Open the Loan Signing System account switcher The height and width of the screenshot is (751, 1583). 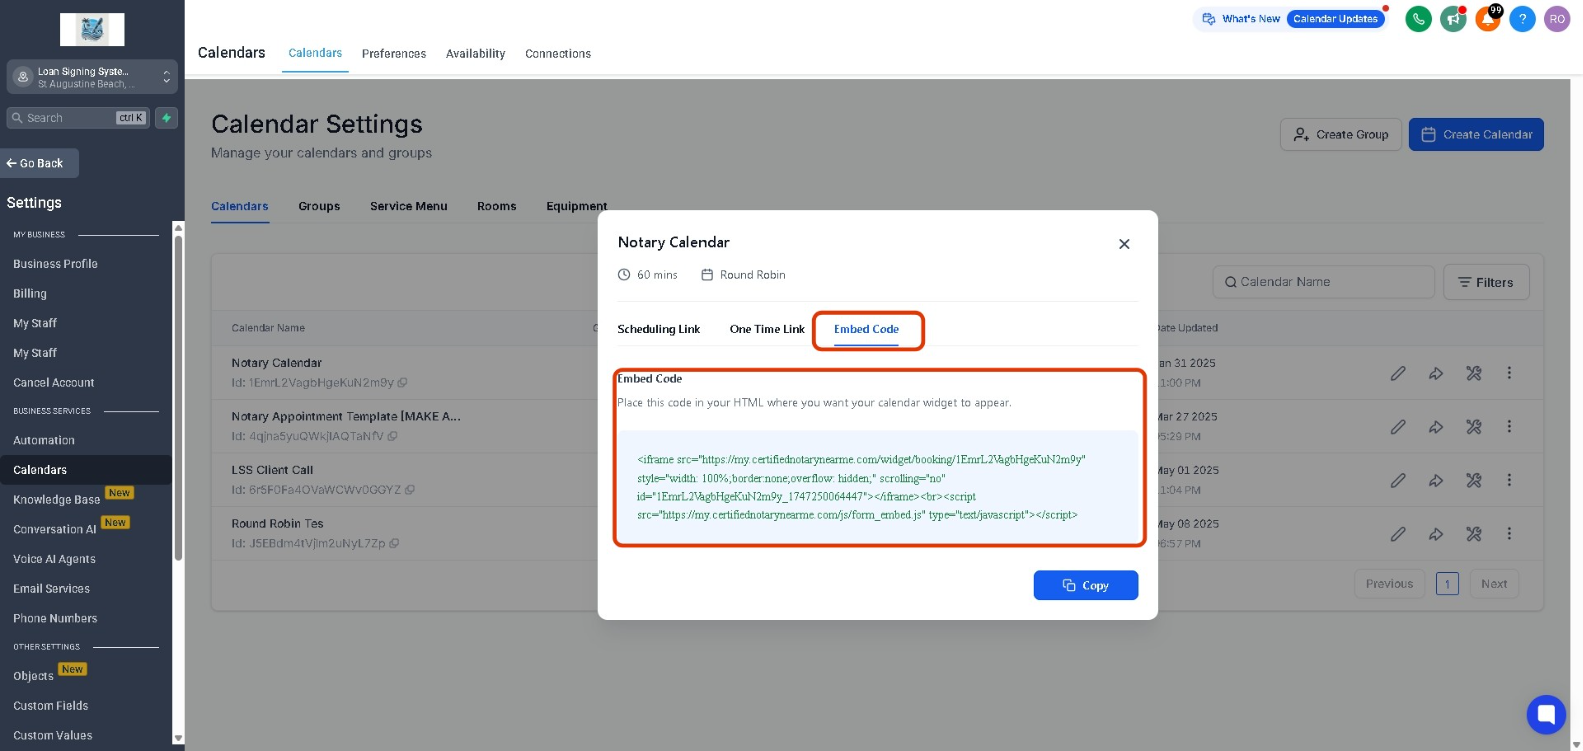tap(93, 77)
